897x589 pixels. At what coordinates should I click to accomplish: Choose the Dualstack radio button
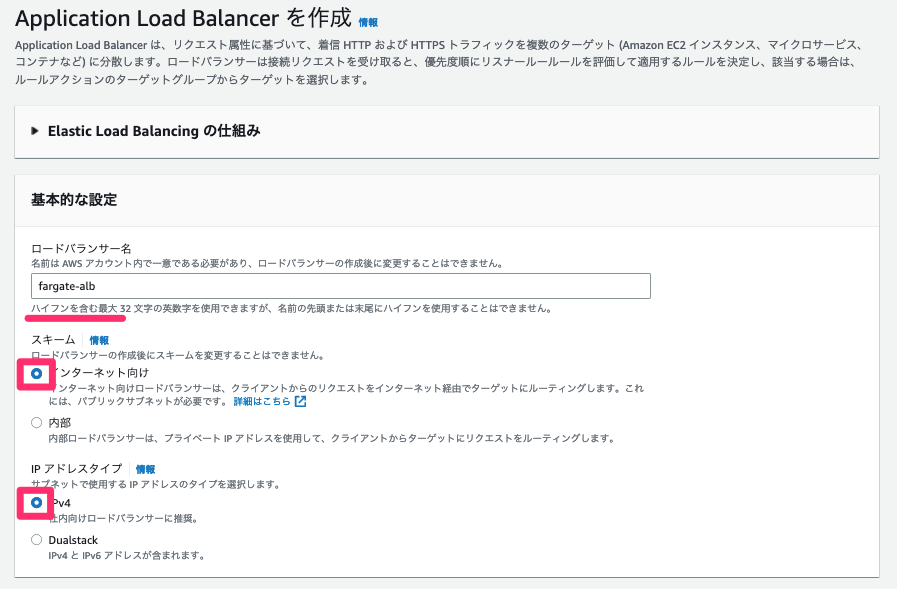[37, 540]
